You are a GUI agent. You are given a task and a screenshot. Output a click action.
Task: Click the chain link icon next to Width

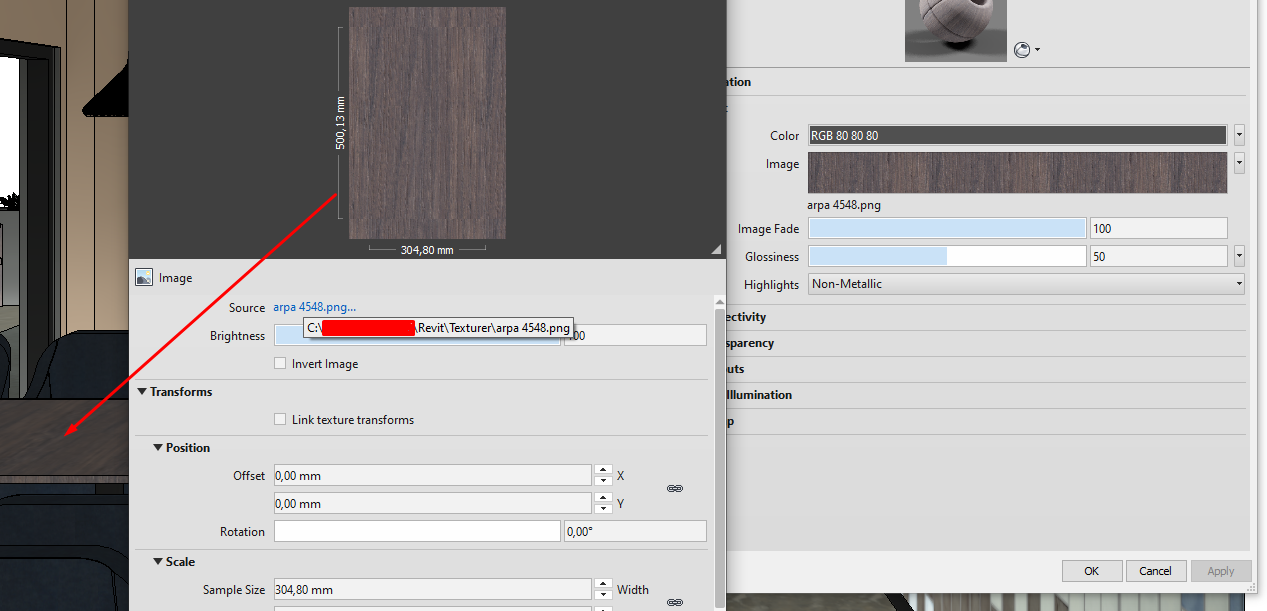point(675,602)
